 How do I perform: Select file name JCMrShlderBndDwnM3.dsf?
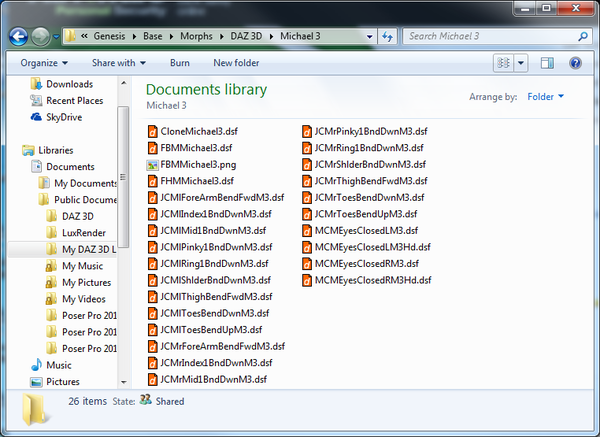[x=370, y=165]
